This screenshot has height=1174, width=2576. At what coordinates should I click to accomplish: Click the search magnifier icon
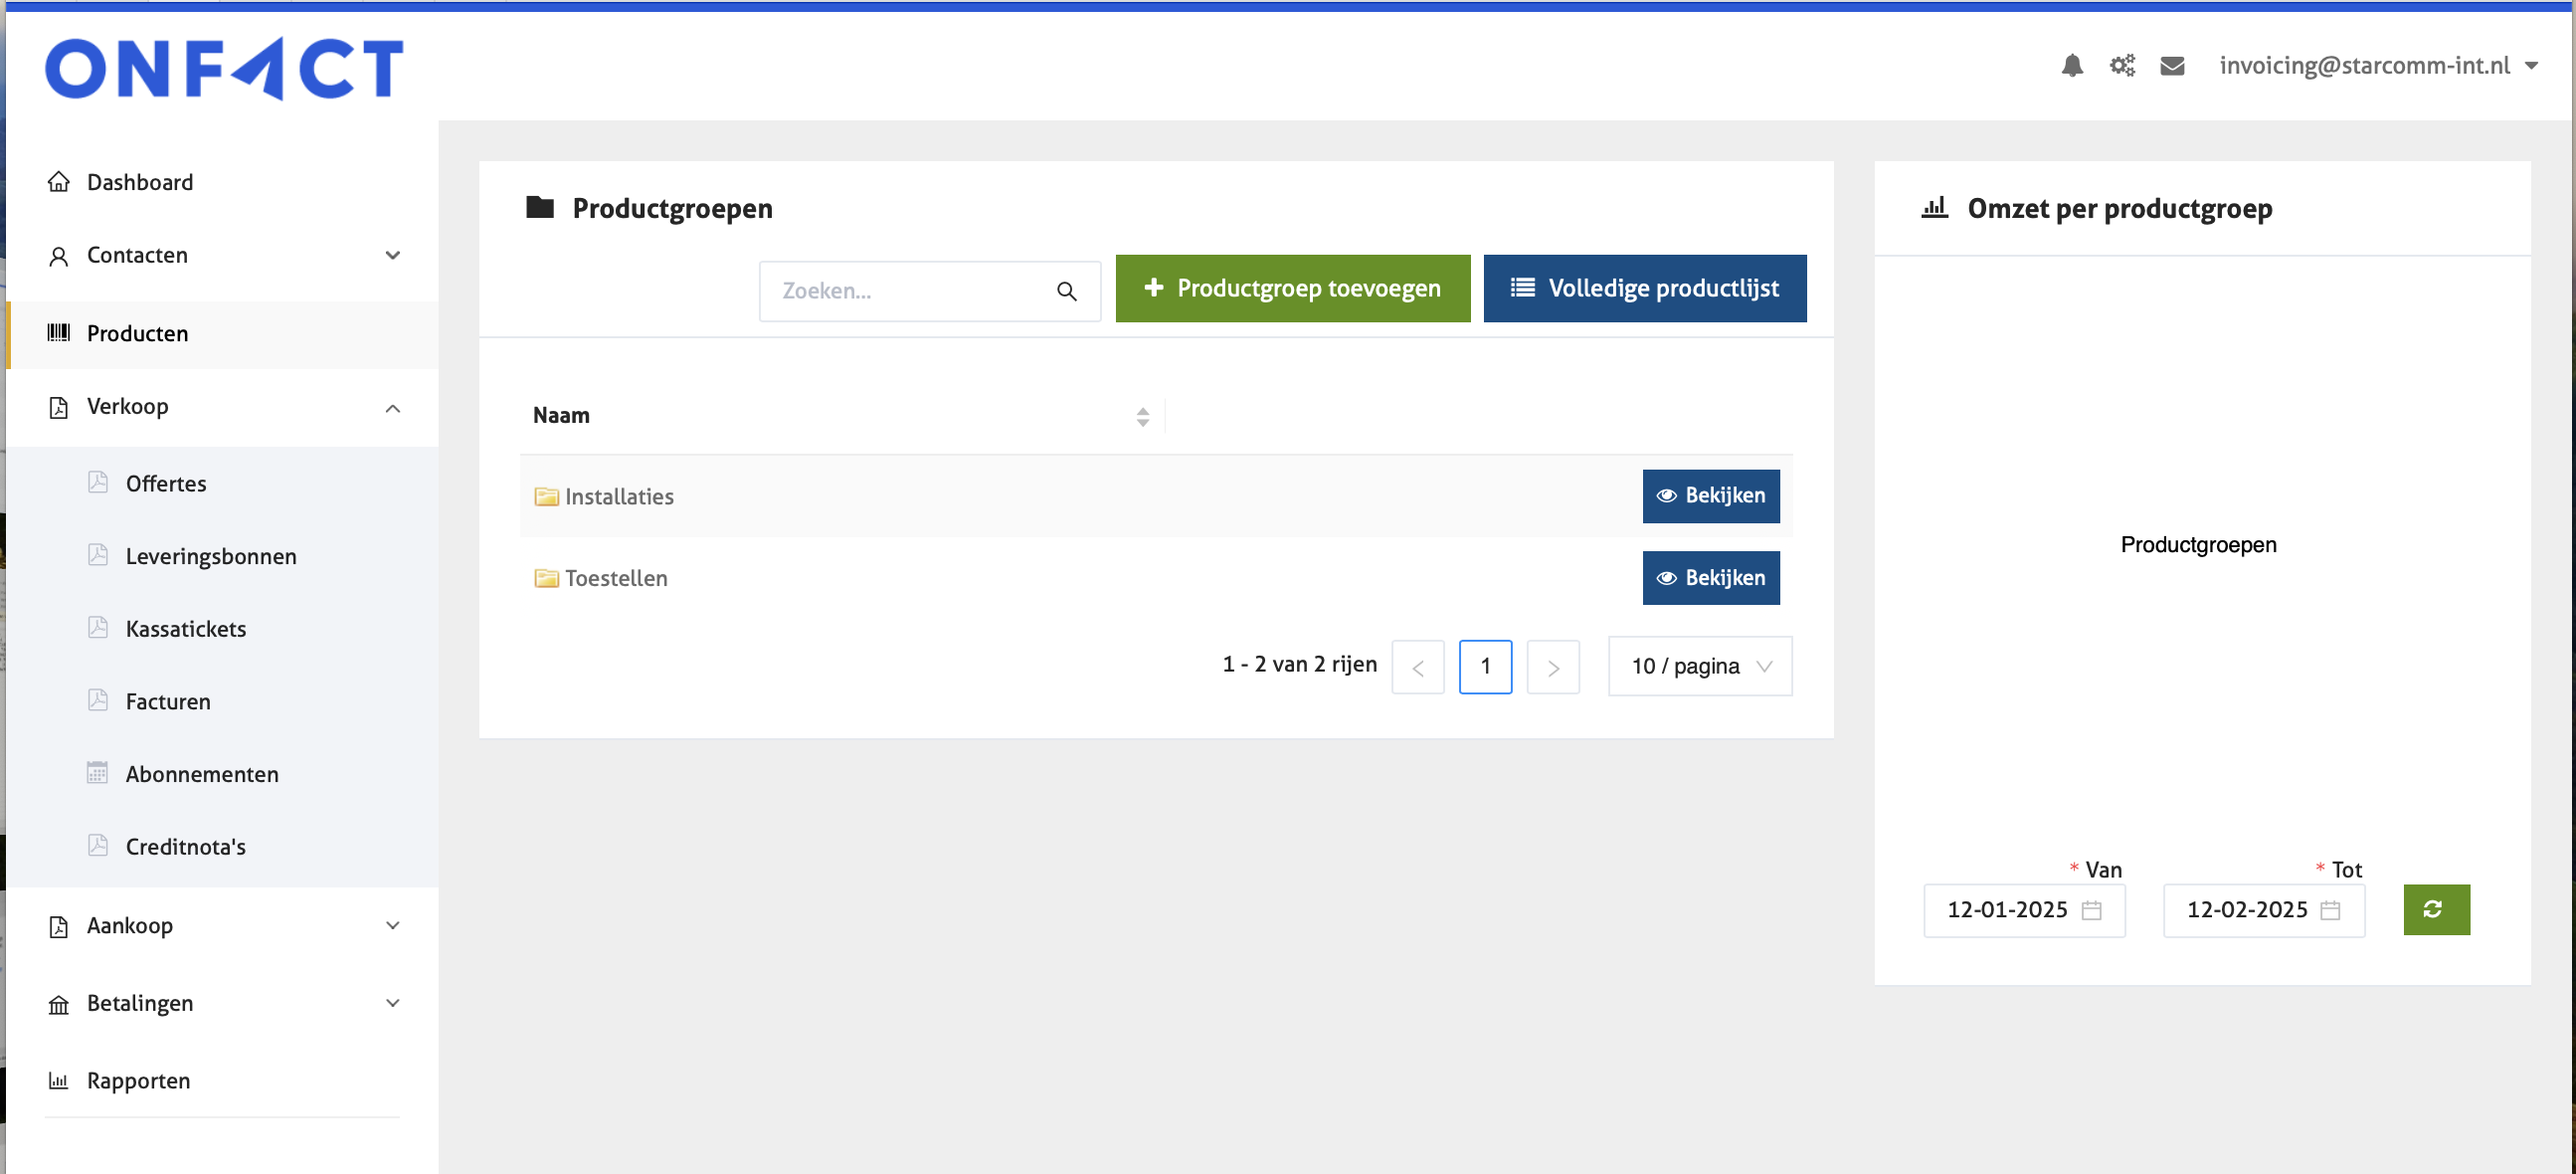point(1066,291)
